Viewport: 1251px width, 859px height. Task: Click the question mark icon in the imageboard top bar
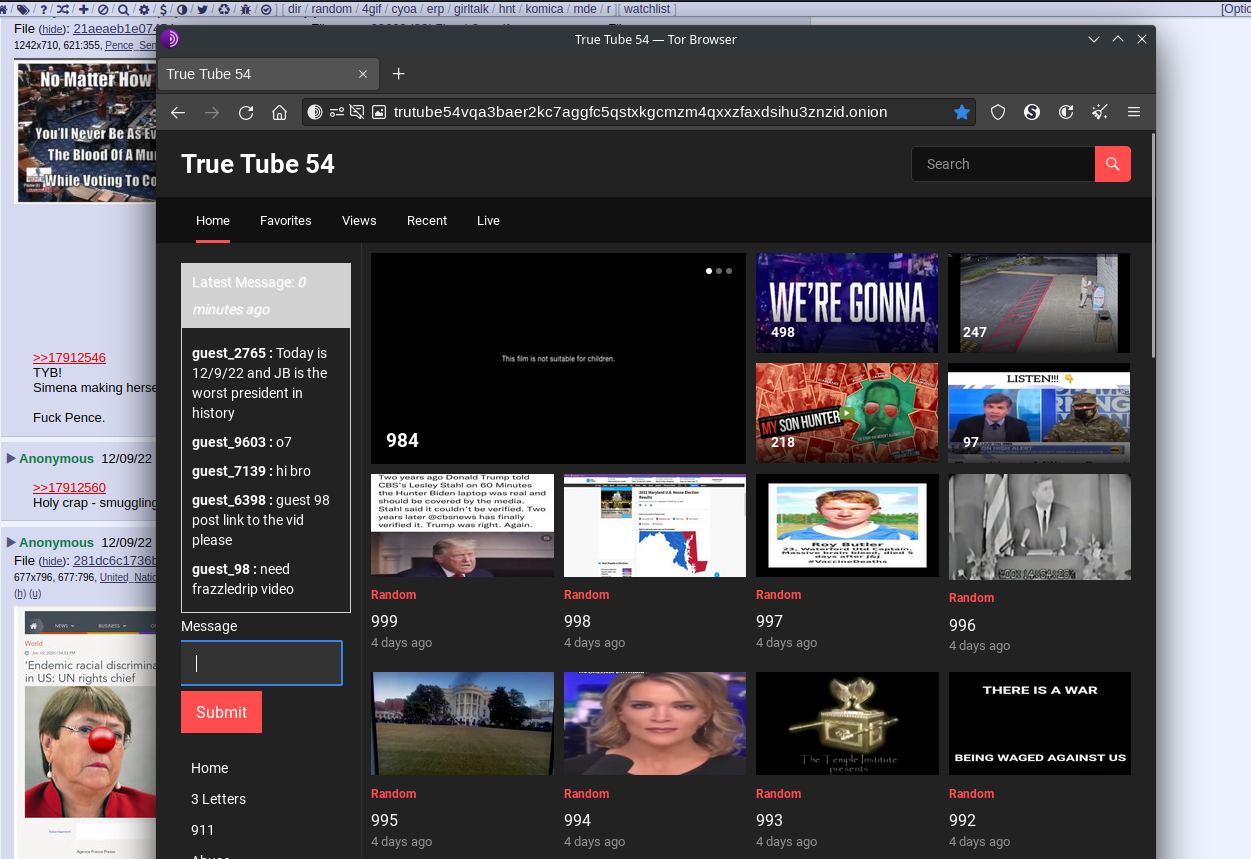pyautogui.click(x=43, y=9)
